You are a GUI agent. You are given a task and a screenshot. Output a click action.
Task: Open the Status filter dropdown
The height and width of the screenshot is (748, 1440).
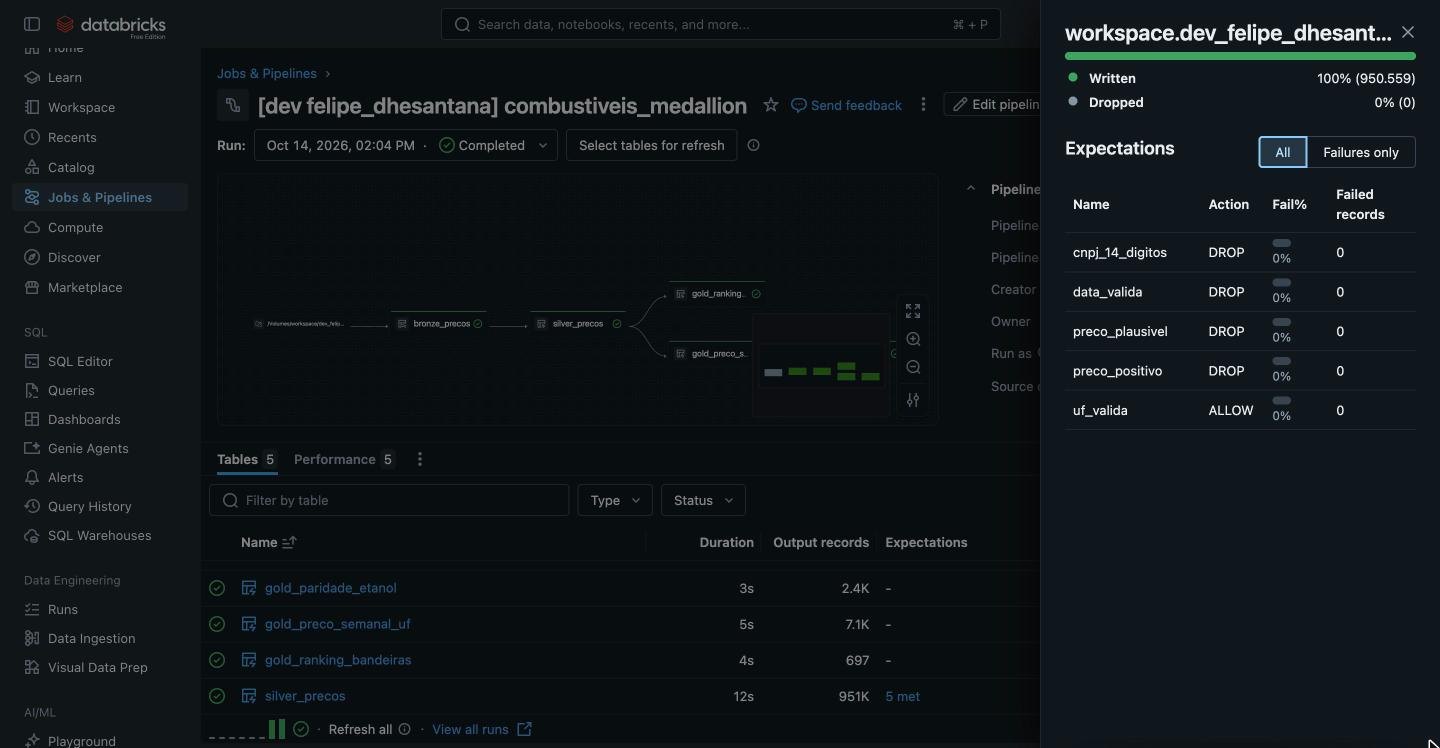[703, 500]
